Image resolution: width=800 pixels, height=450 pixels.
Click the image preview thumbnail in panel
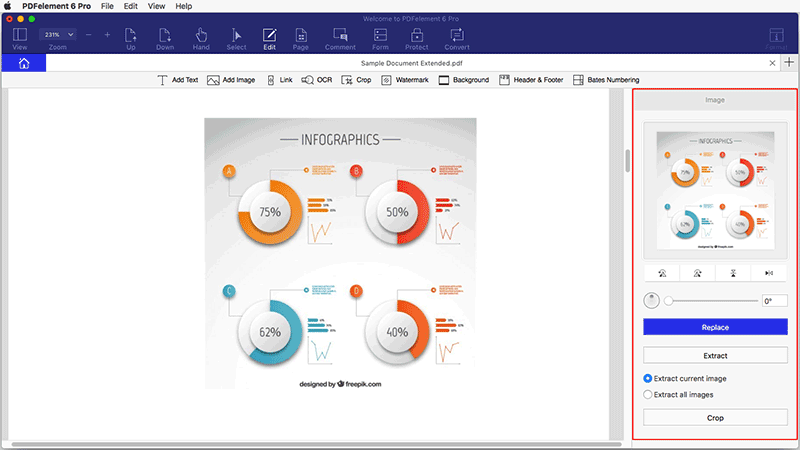pos(715,191)
